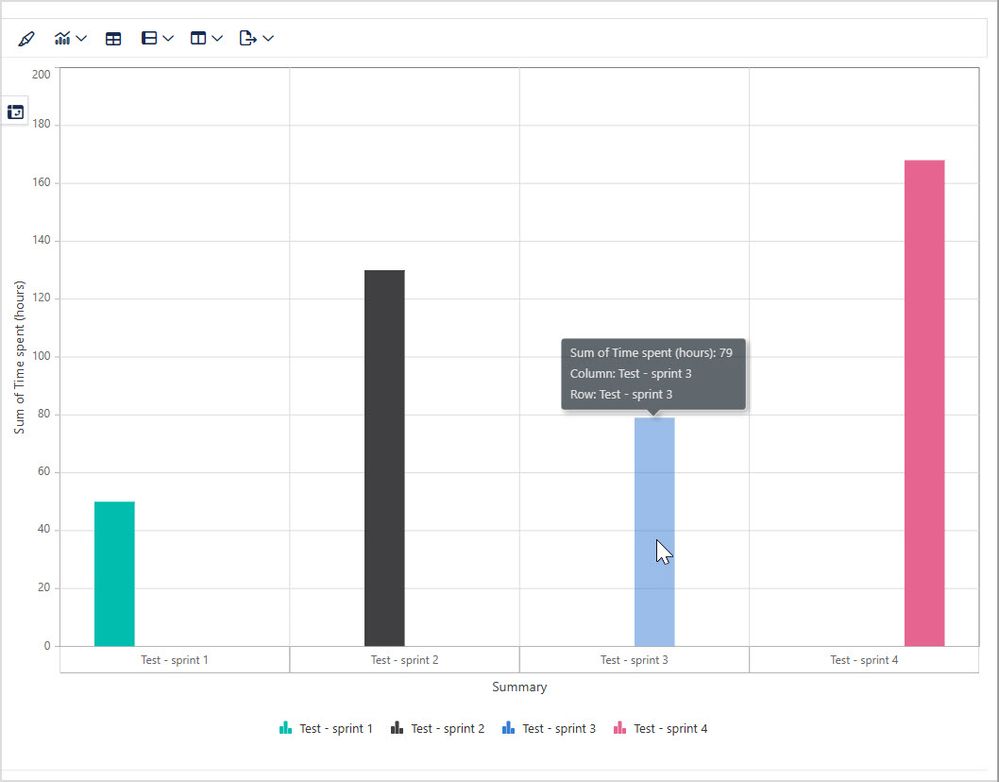Image resolution: width=999 pixels, height=782 pixels.
Task: Click the export icon in toolbar
Action: [248, 38]
